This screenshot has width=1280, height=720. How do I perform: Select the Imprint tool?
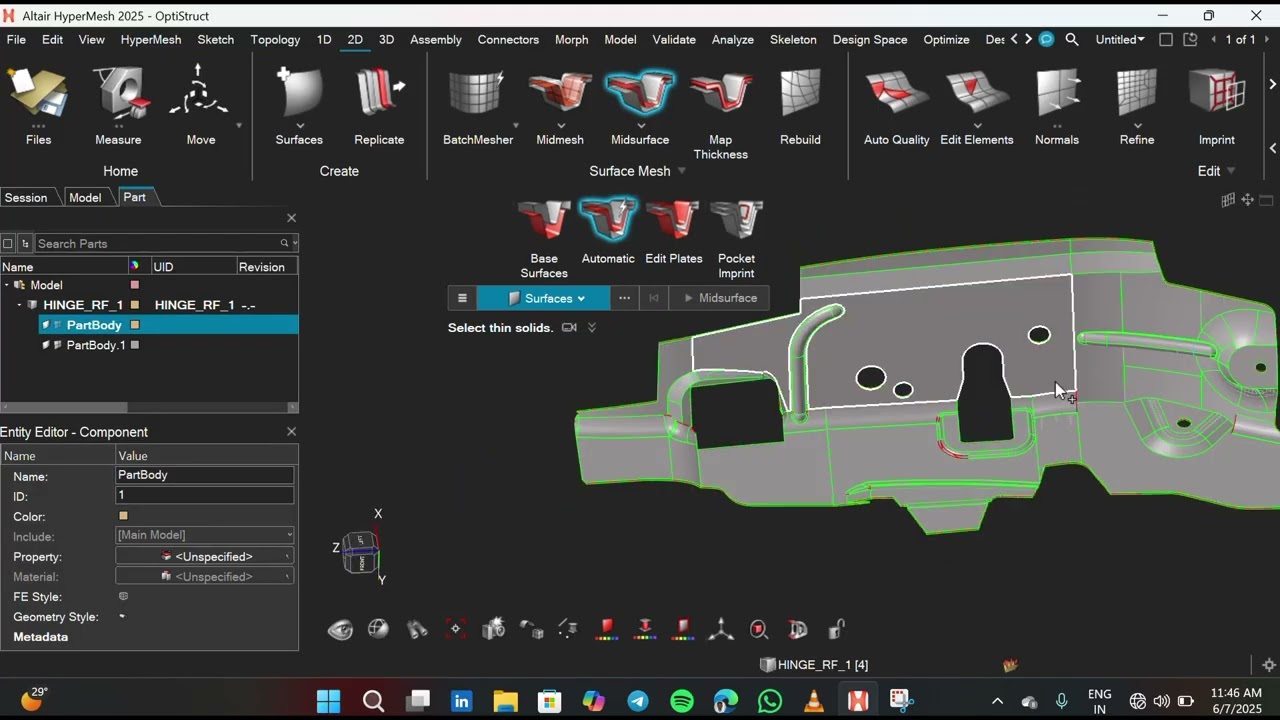[x=1217, y=105]
